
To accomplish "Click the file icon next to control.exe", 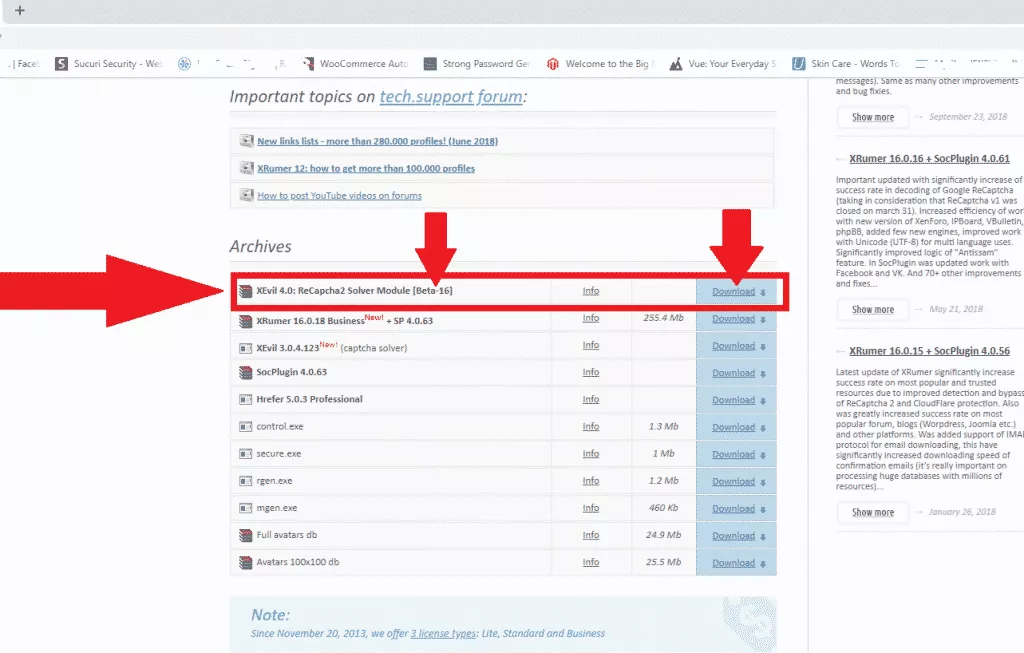I will [246, 427].
